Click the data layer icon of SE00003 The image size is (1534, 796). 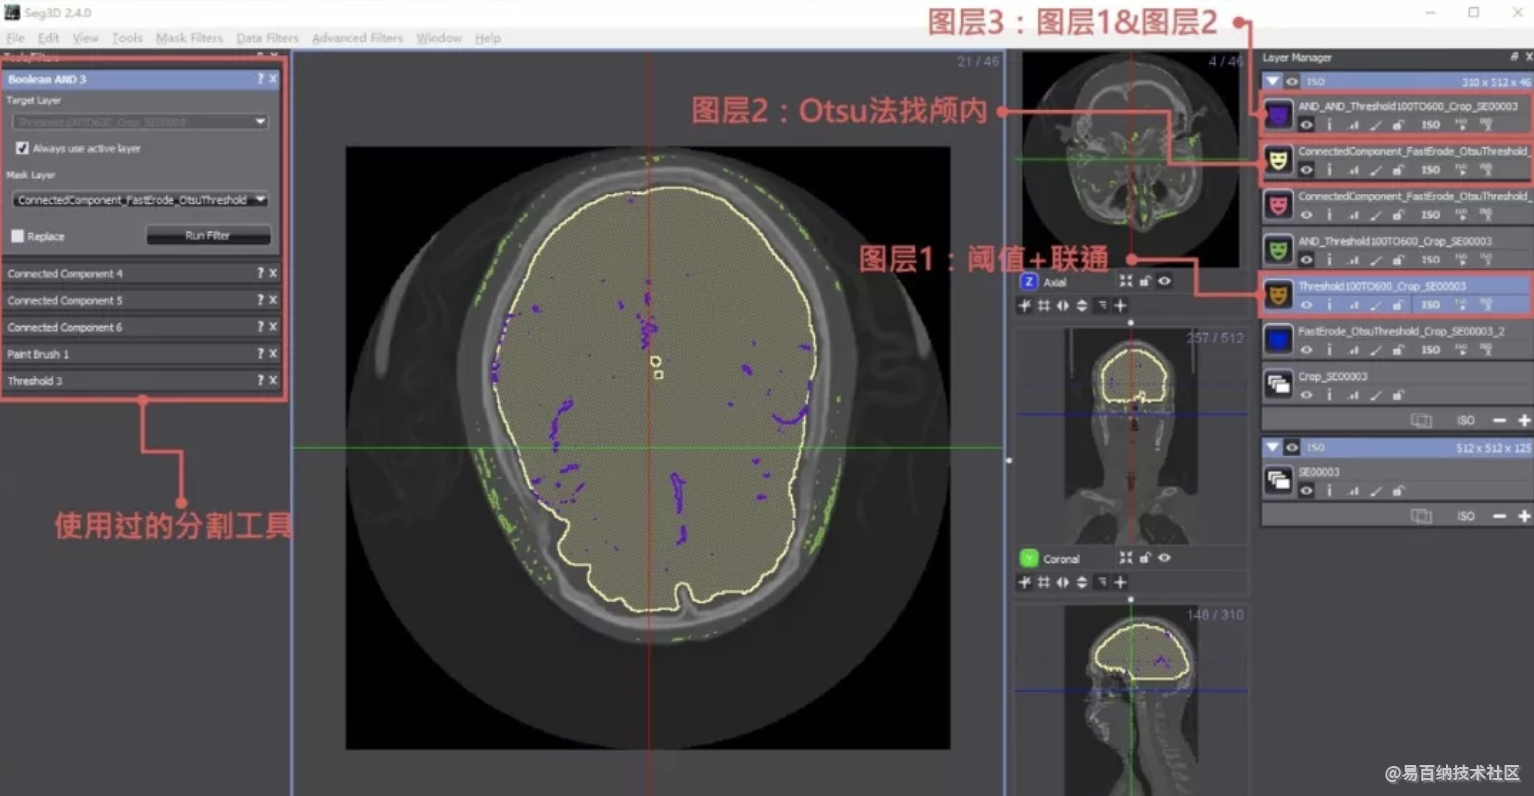click(x=1278, y=481)
